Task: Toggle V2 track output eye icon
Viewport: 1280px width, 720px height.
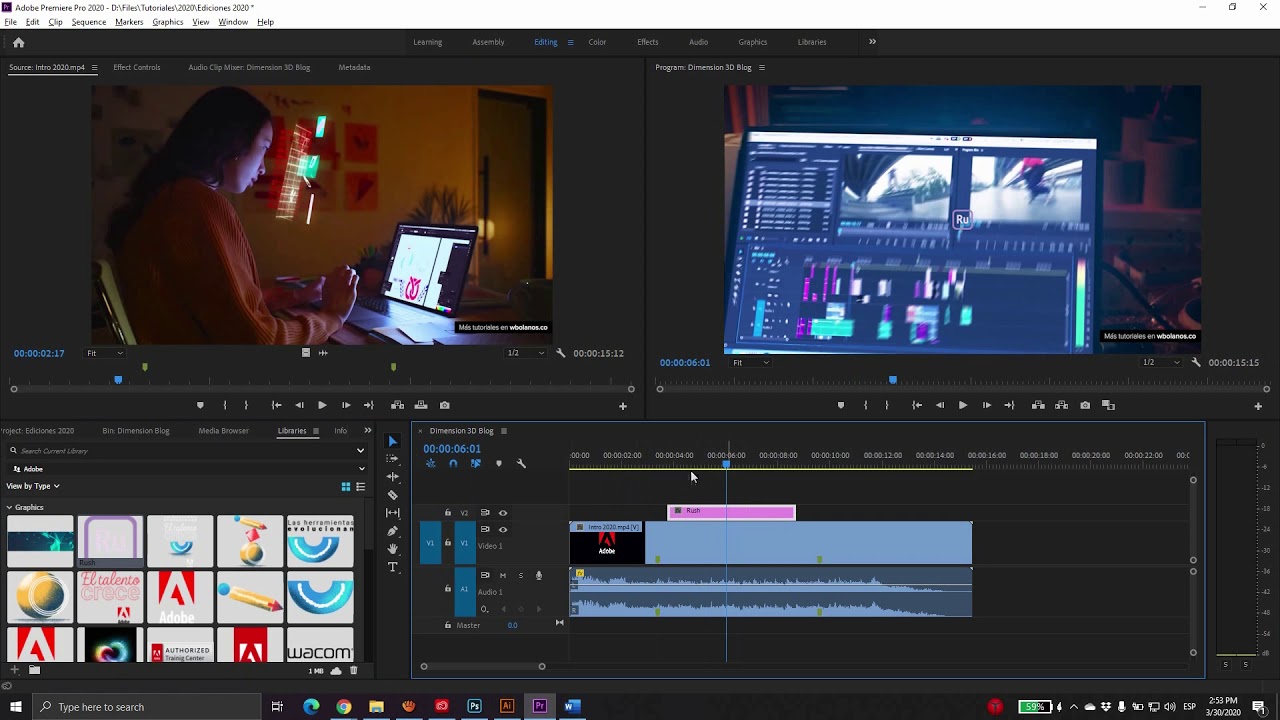Action: coord(503,513)
